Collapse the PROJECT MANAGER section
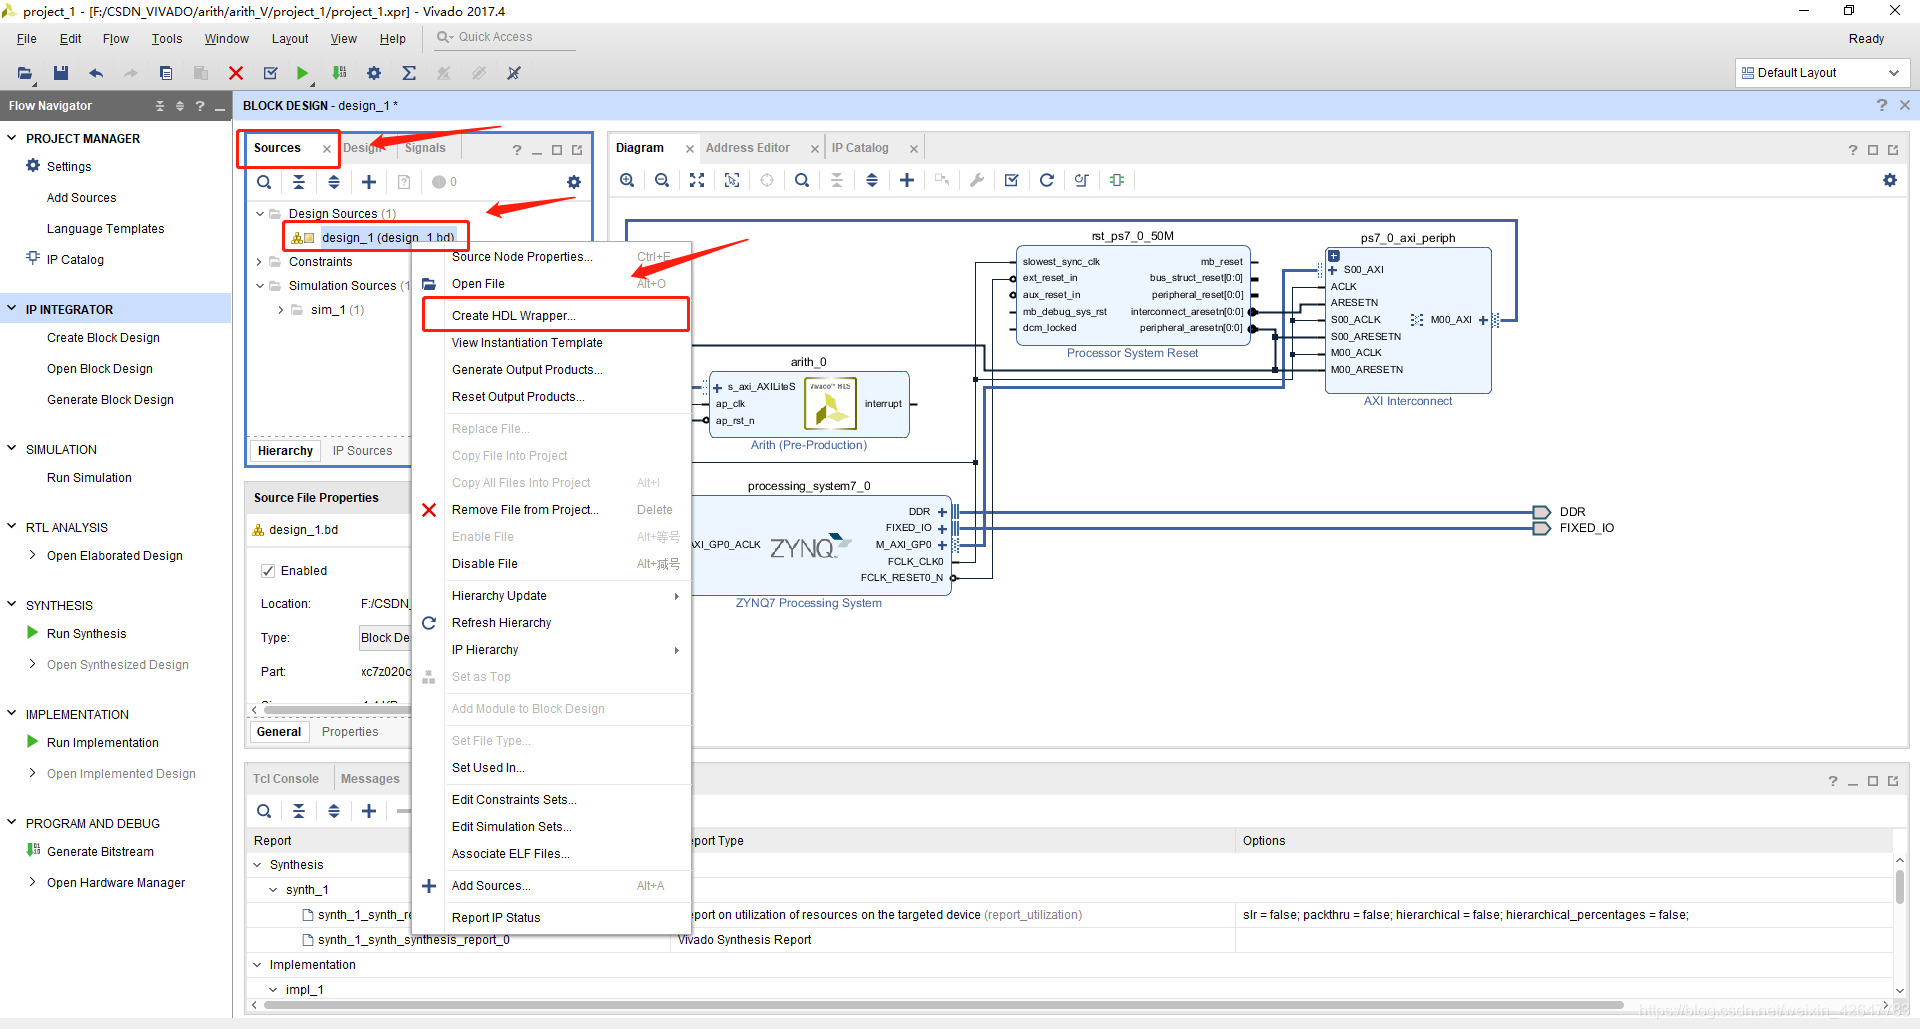Screen dimensions: 1920x1029 12,138
